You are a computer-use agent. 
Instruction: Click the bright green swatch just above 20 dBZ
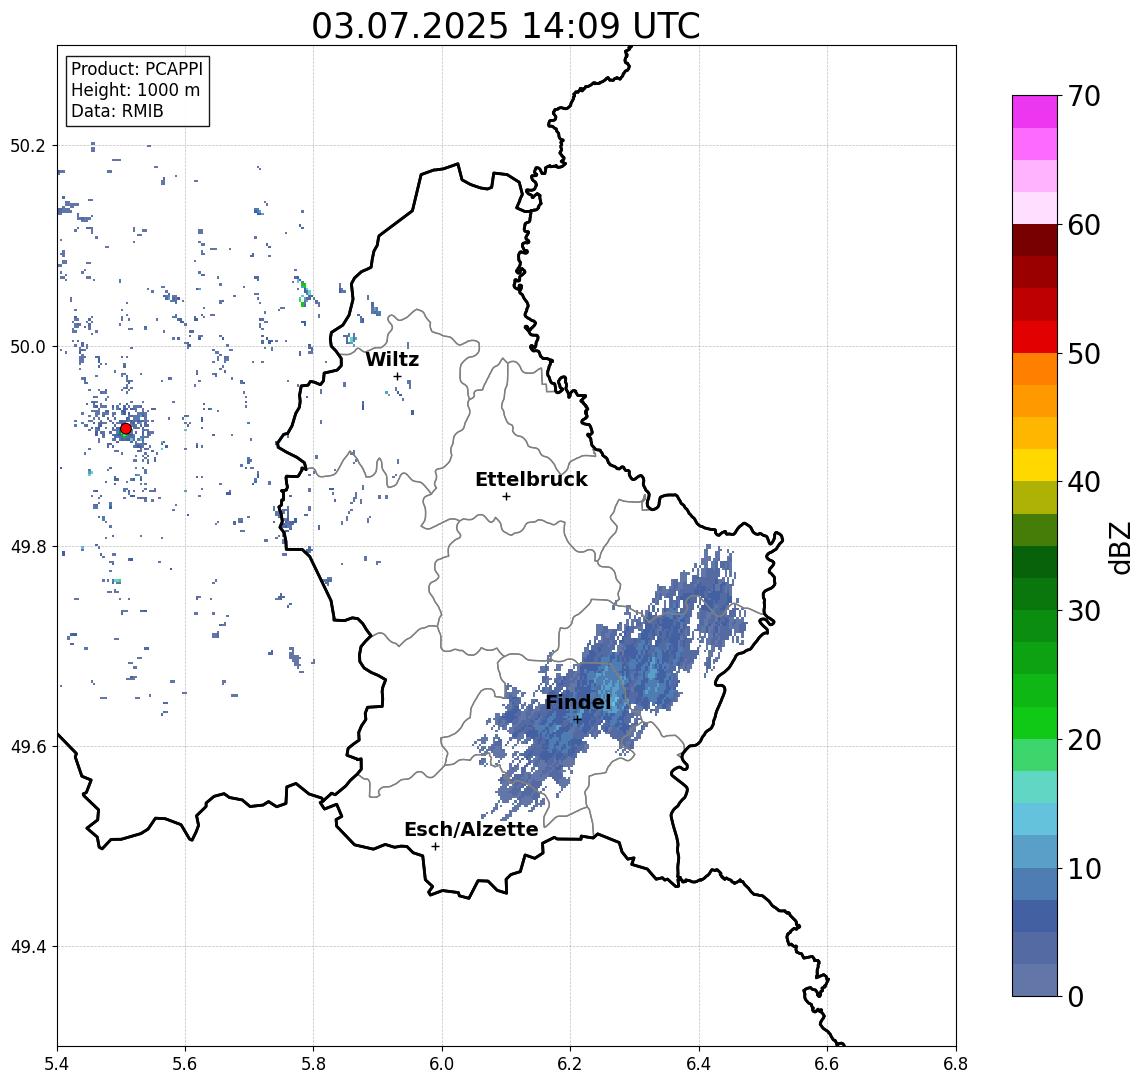point(1035,723)
